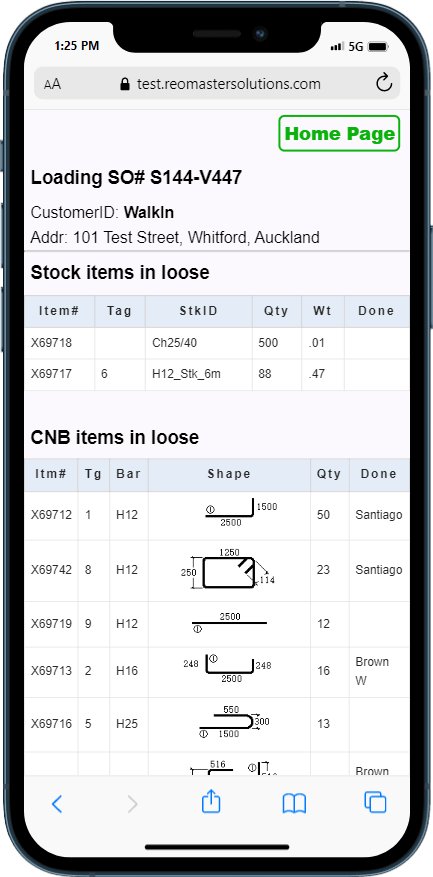433x877 pixels.
Task: Click the green Home Page button
Action: 340,134
